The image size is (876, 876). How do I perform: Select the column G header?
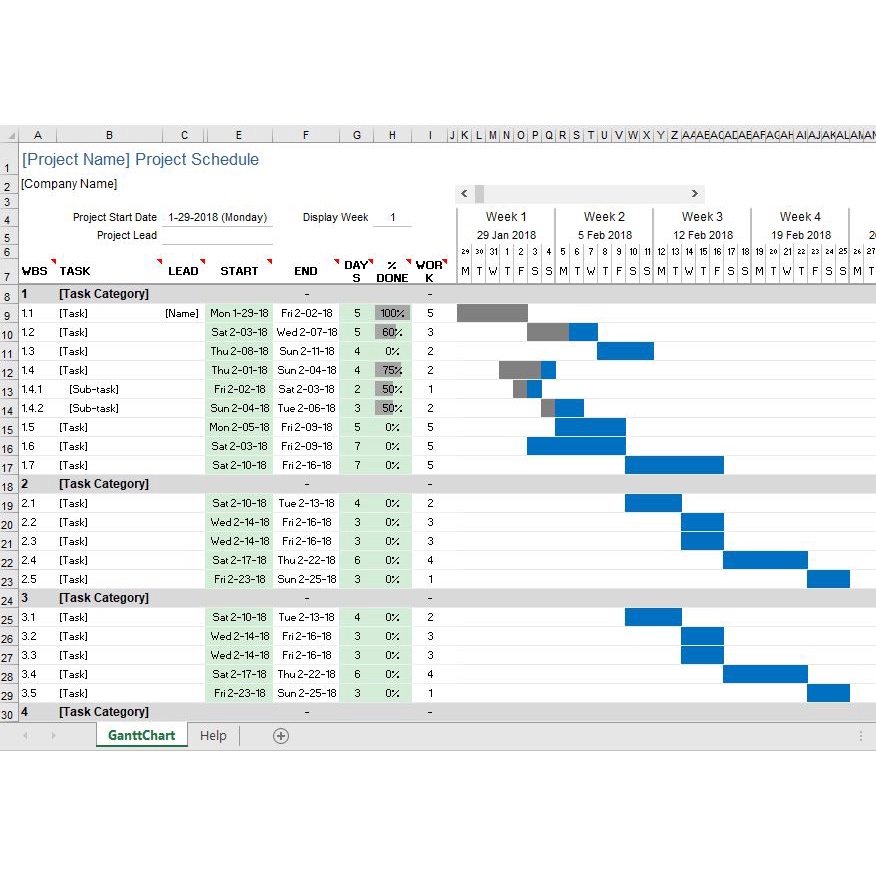356,135
